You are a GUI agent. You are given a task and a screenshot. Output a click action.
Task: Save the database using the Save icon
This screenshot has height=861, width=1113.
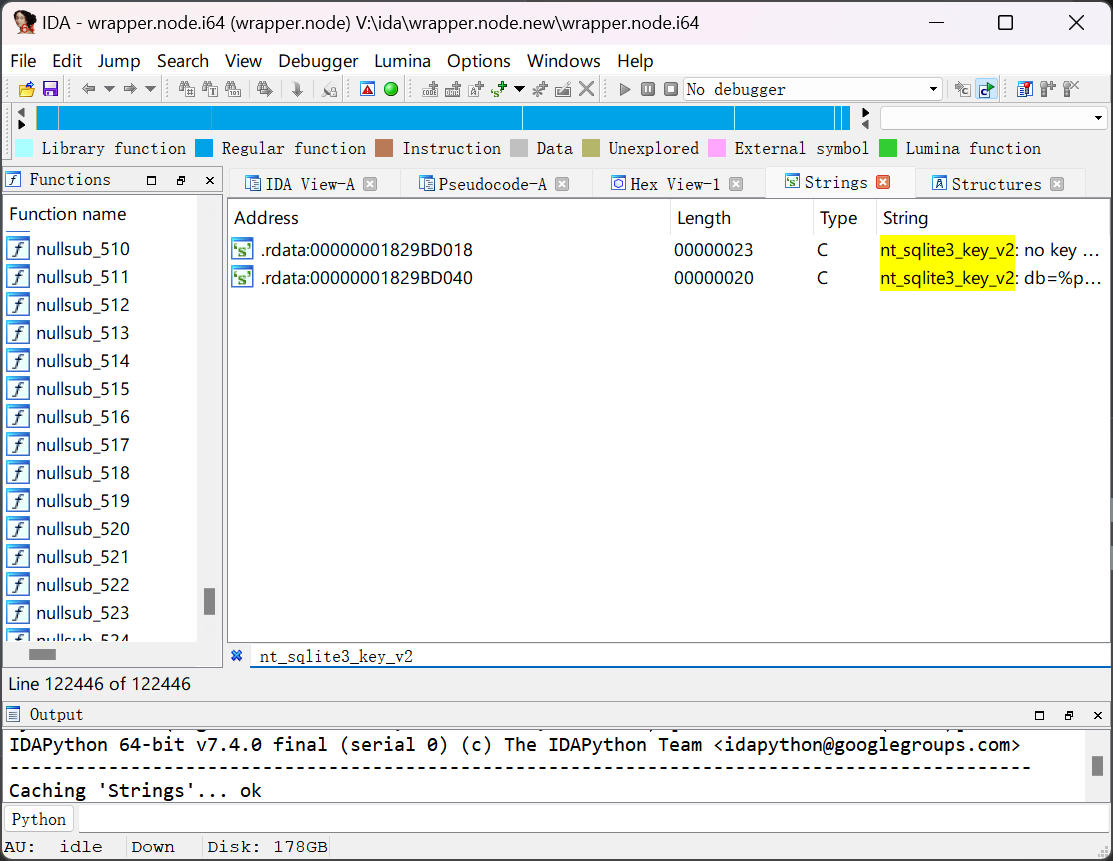(x=48, y=89)
